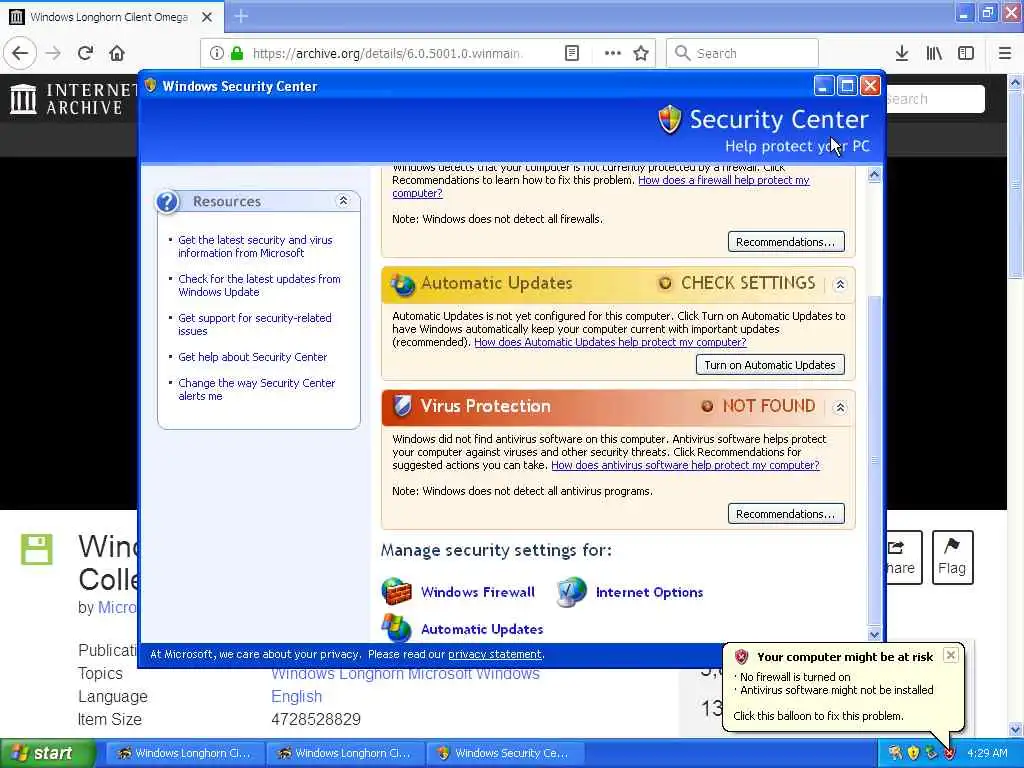Click the Internet Options globe icon
1024x768 pixels.
point(571,592)
